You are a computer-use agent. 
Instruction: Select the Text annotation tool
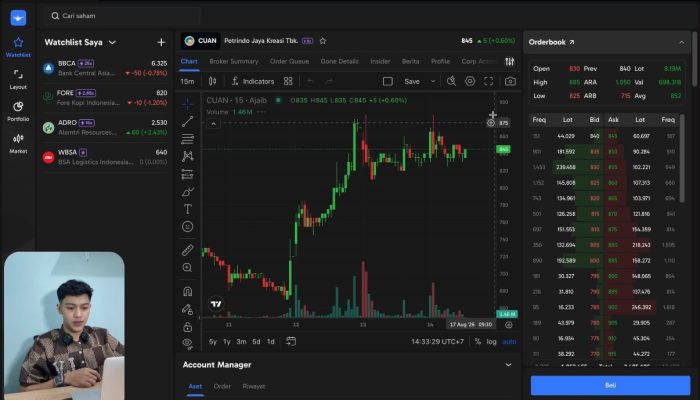click(x=188, y=209)
